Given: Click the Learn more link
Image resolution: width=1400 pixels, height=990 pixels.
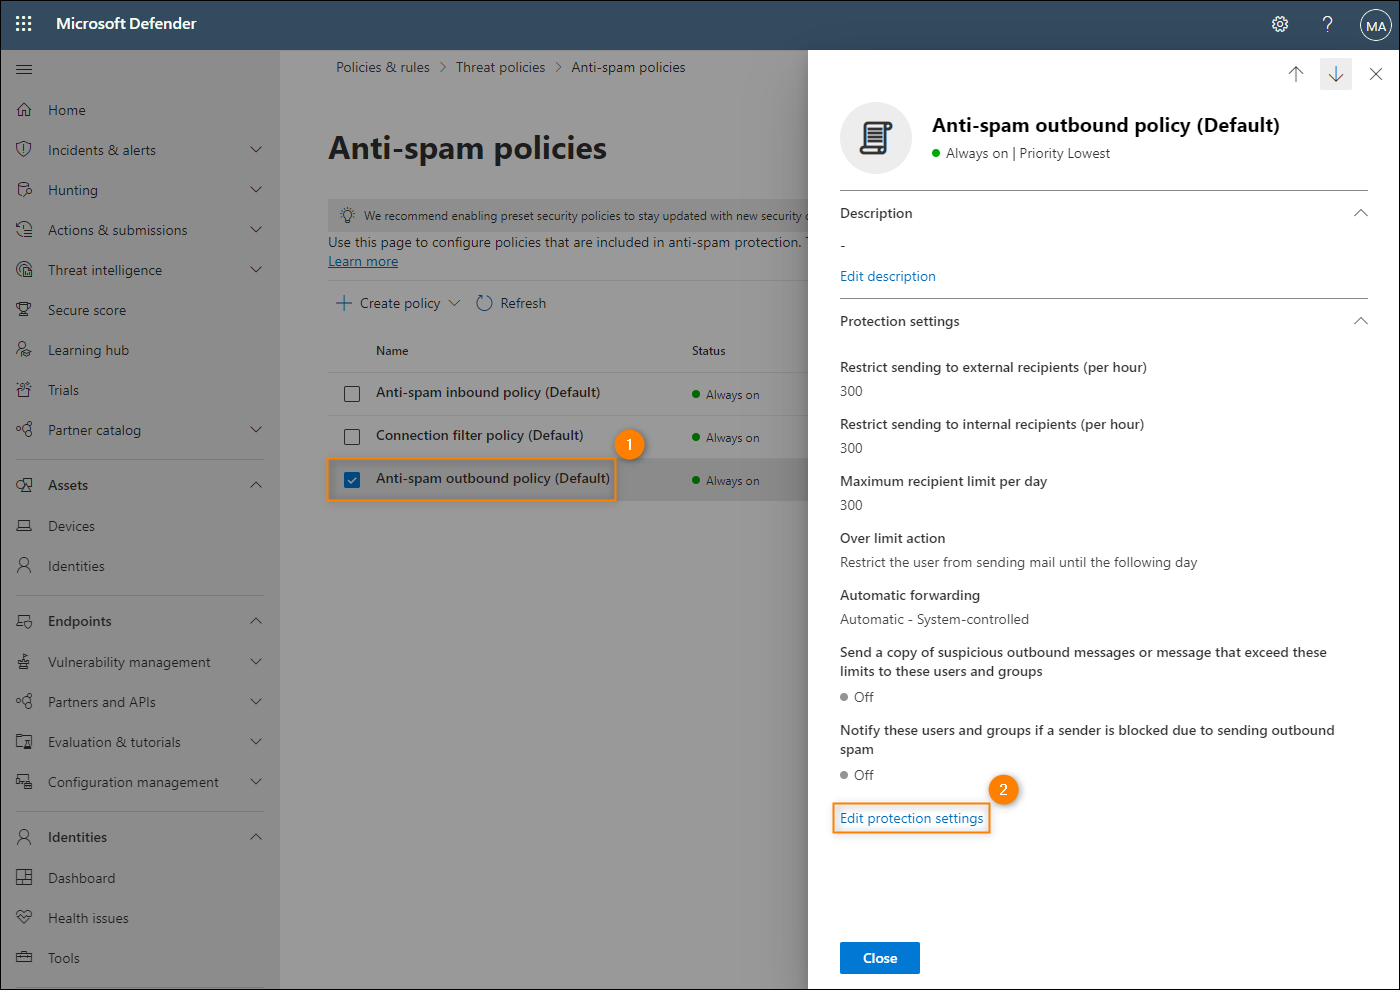Looking at the screenshot, I should click(x=363, y=261).
